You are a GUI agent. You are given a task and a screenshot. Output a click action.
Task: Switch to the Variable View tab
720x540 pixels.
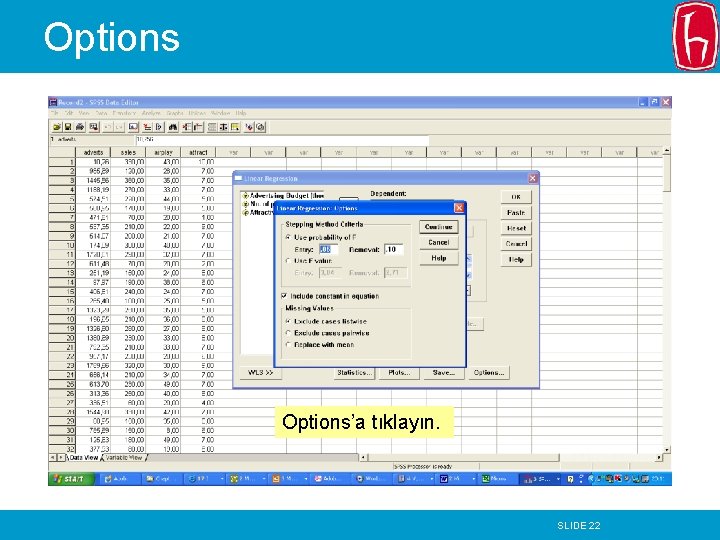tap(124, 458)
